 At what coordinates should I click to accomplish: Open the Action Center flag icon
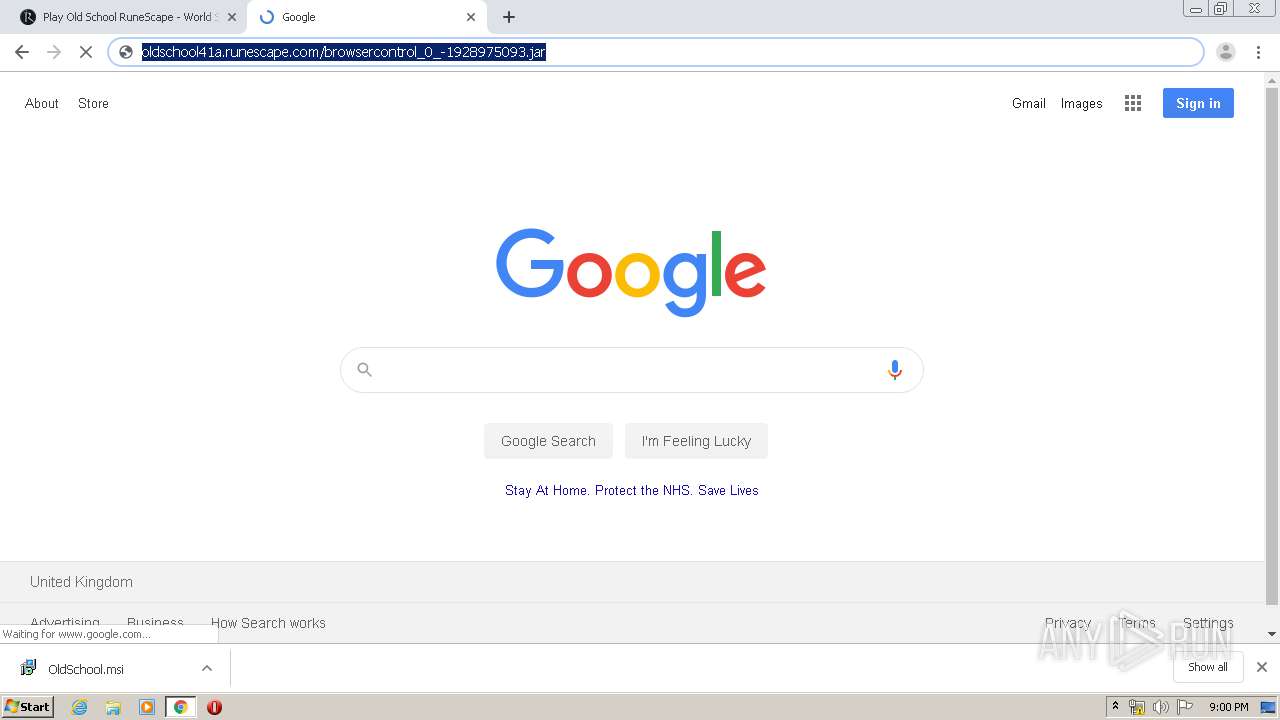(1185, 707)
